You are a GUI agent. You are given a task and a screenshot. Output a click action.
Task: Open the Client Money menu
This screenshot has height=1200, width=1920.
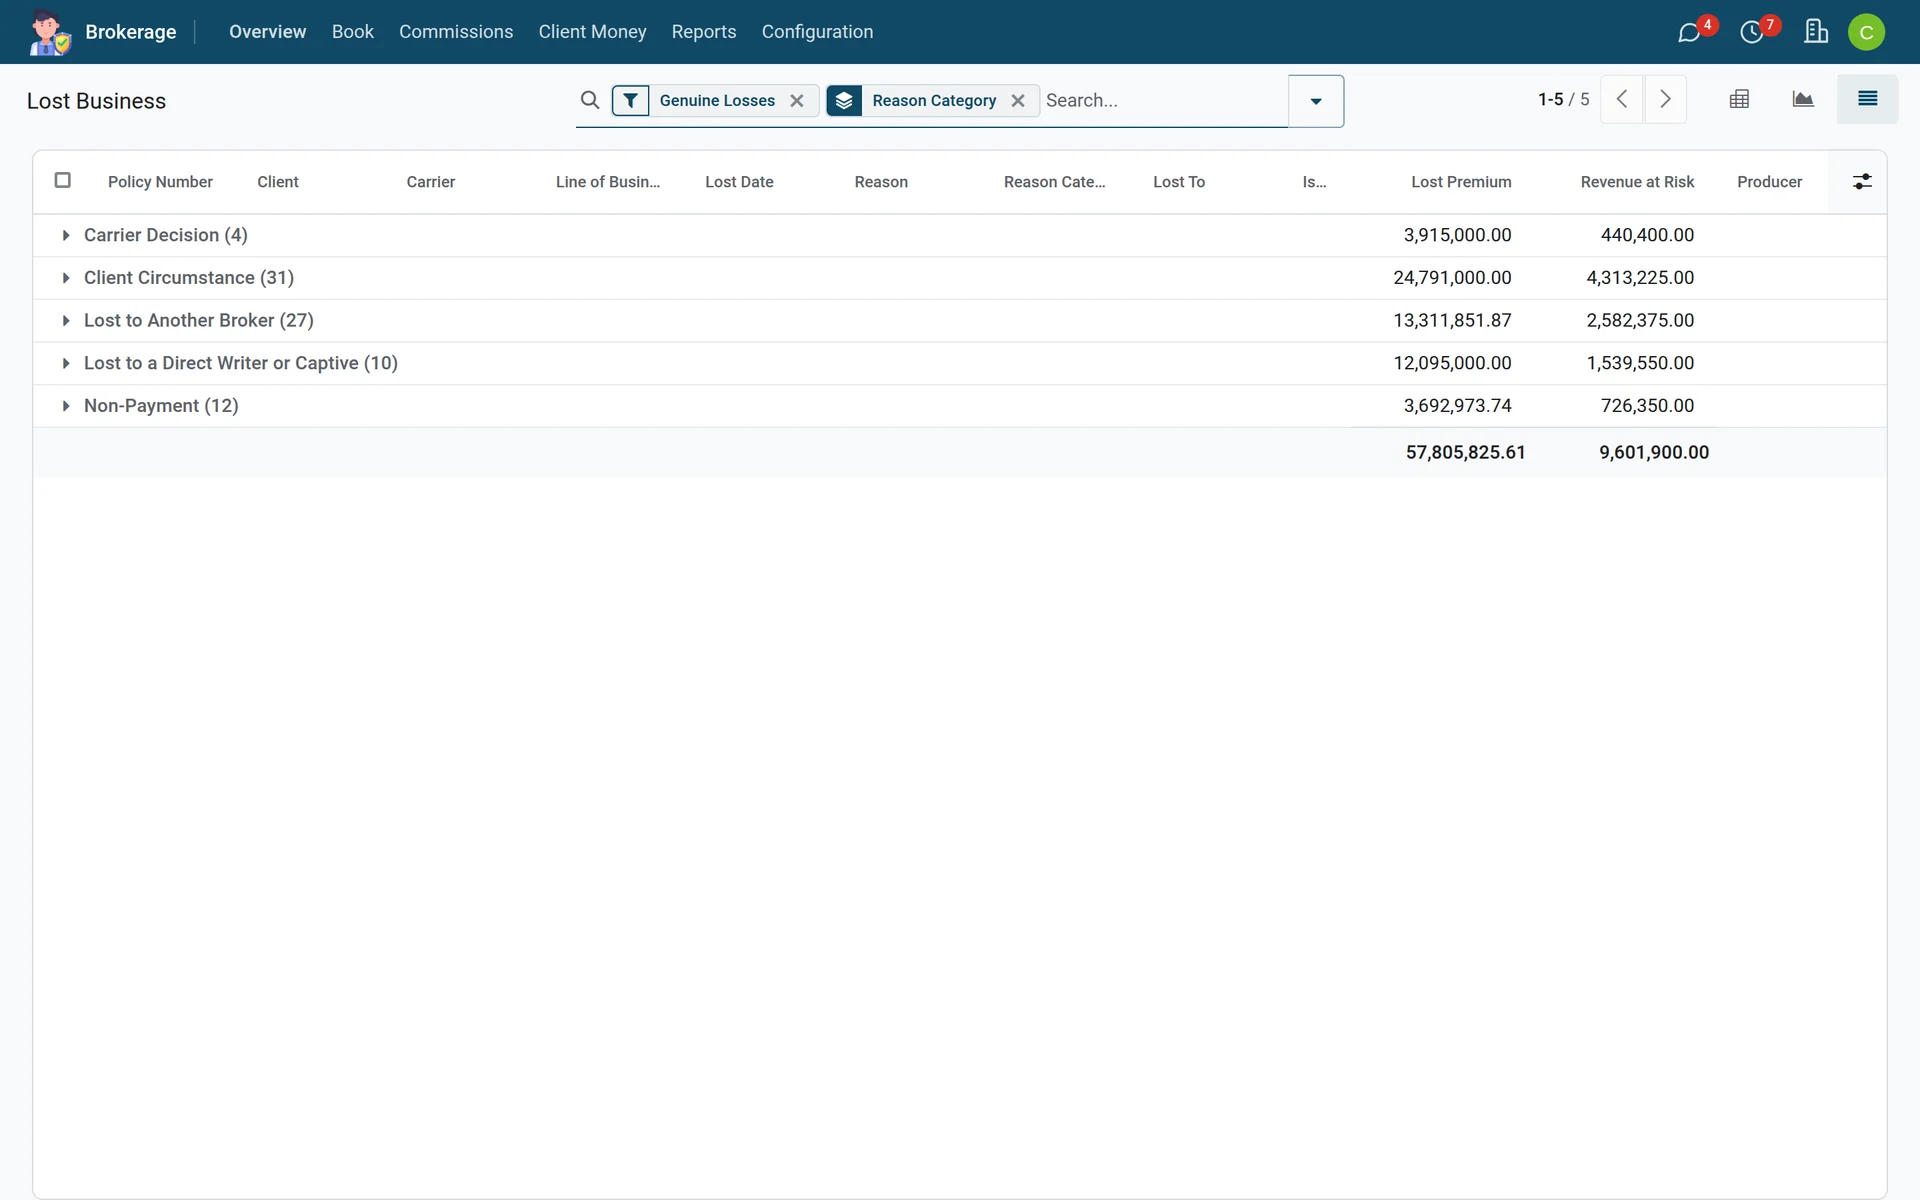(592, 32)
